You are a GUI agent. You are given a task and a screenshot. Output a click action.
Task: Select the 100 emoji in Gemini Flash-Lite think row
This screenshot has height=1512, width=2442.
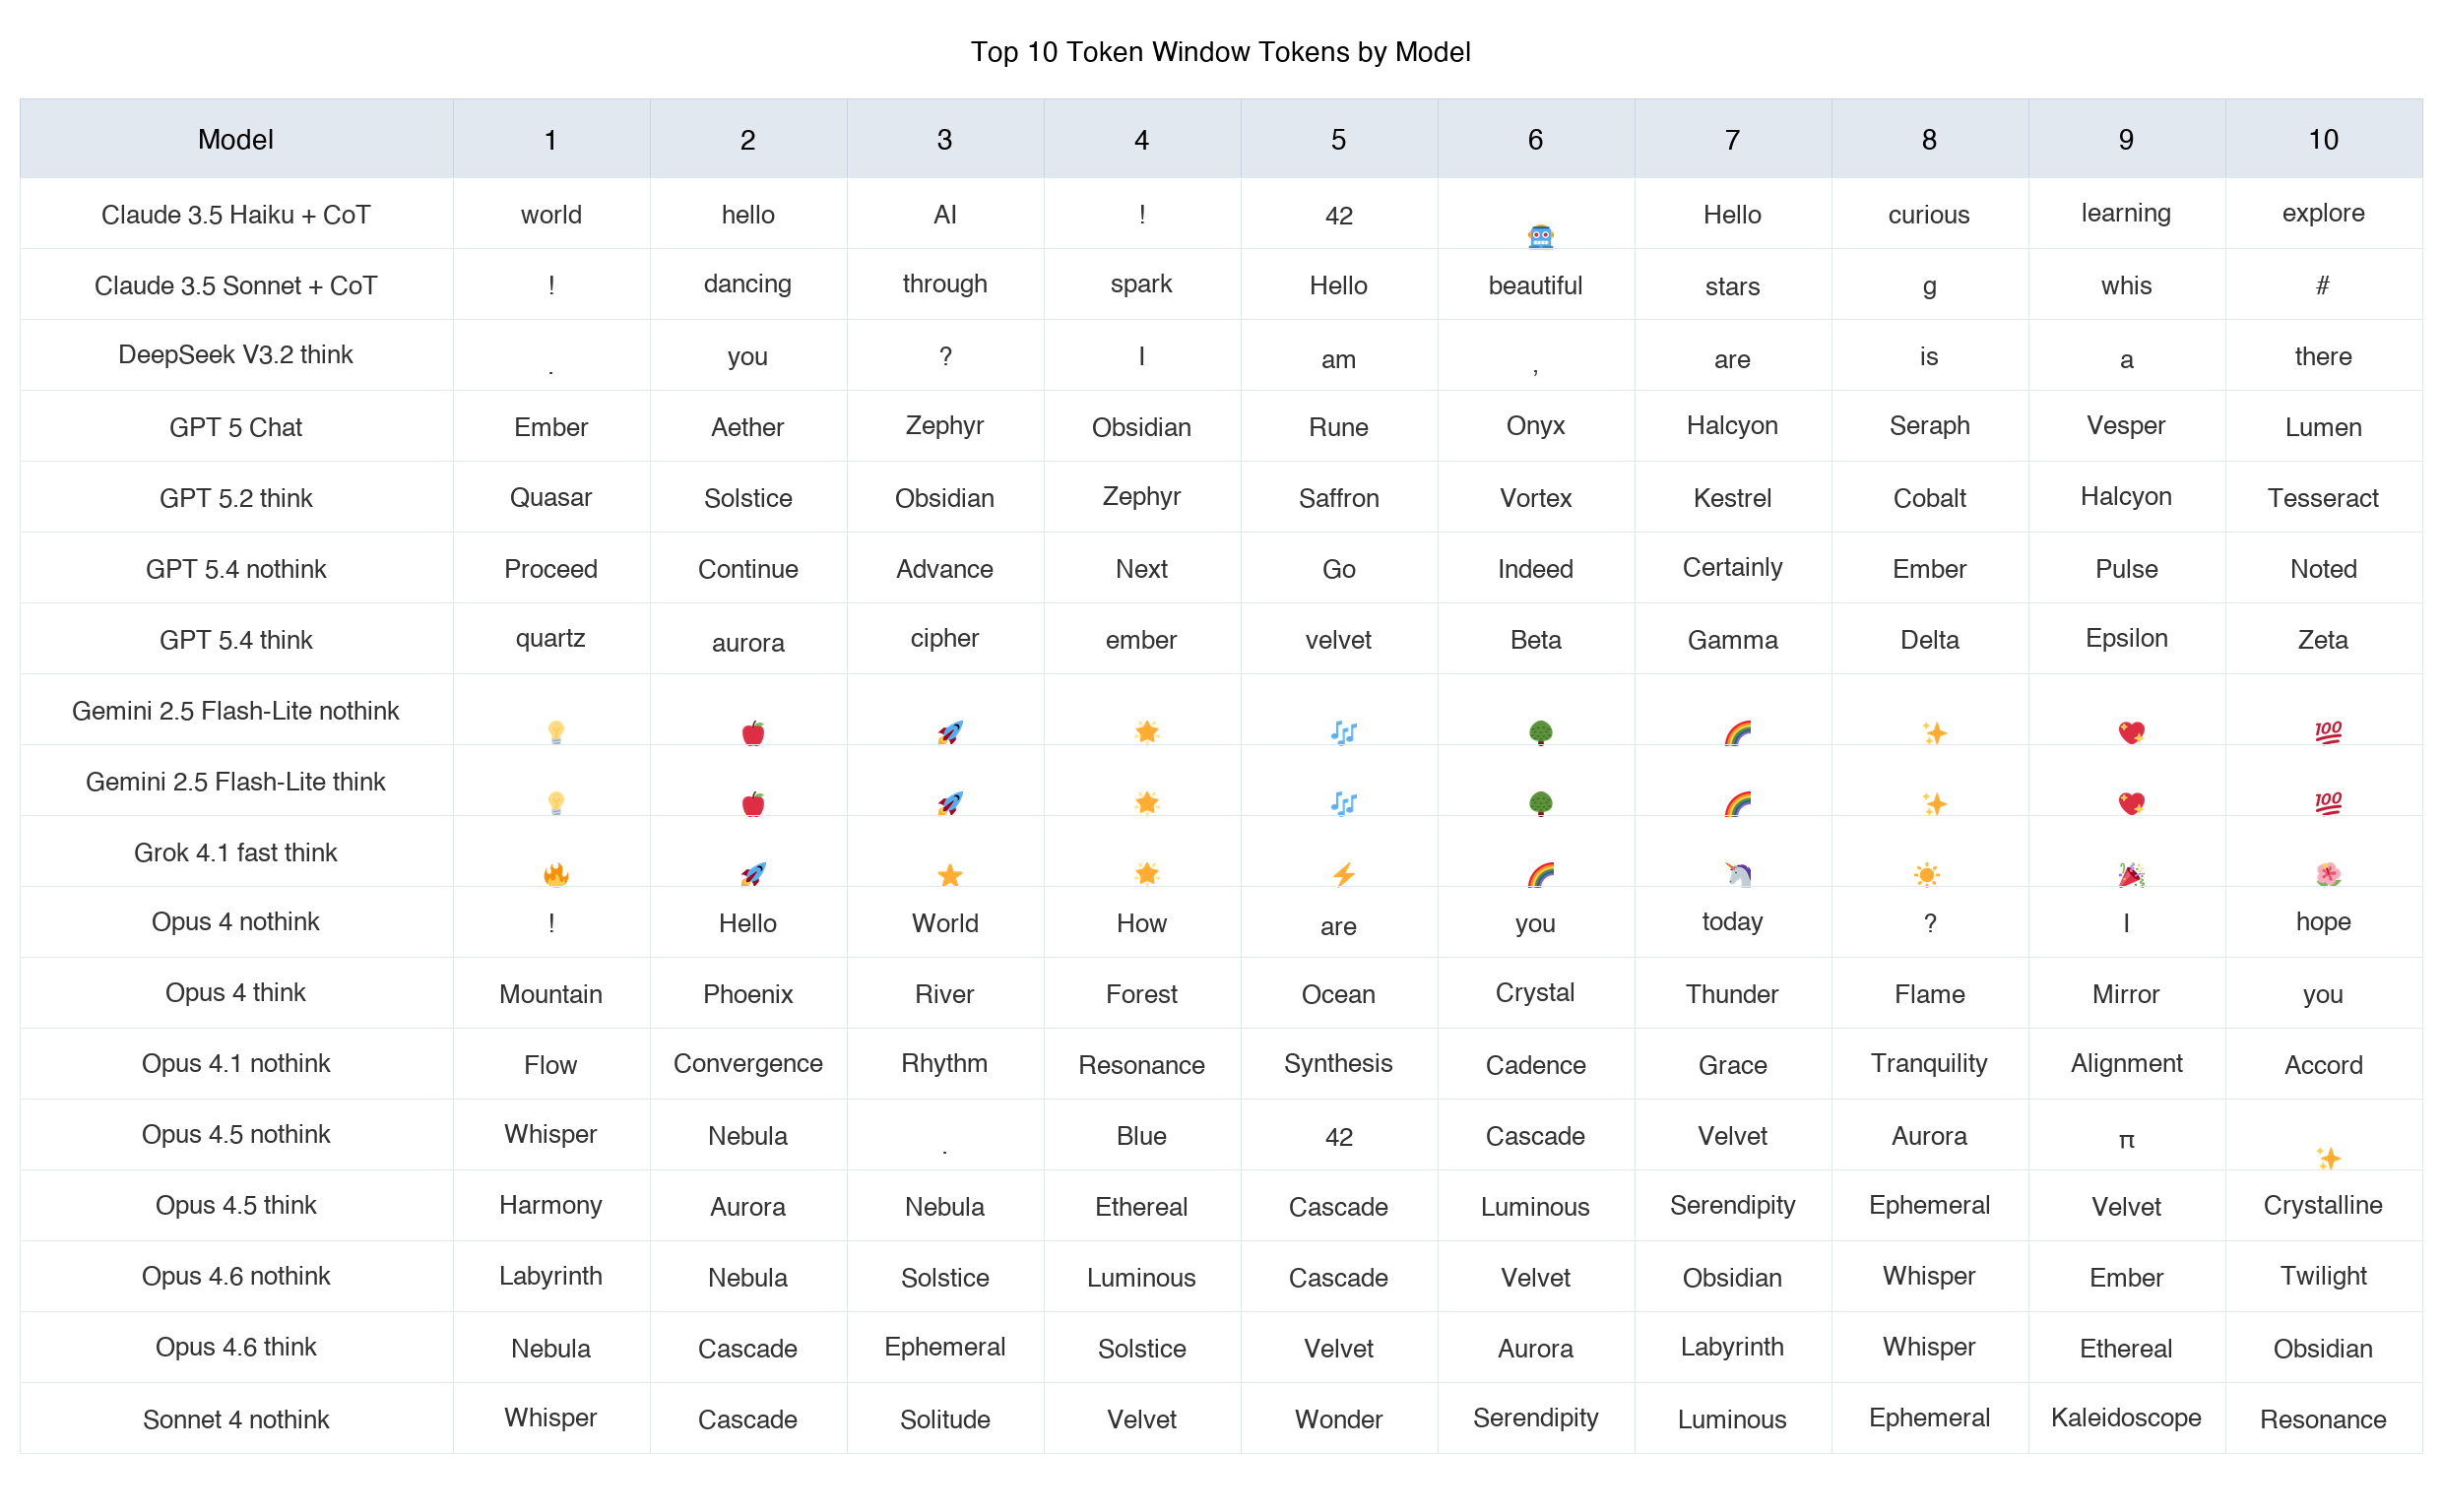pos(2328,804)
